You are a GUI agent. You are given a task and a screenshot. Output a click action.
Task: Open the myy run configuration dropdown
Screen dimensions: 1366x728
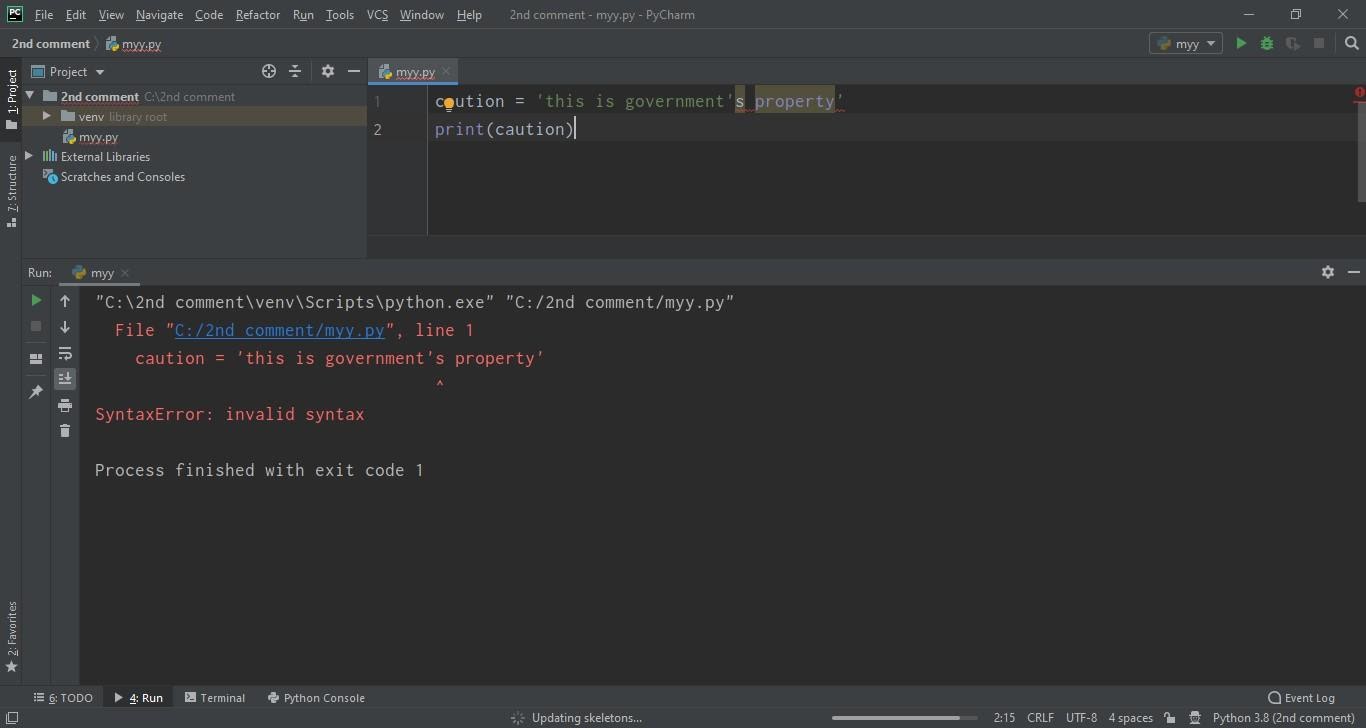coord(1185,43)
